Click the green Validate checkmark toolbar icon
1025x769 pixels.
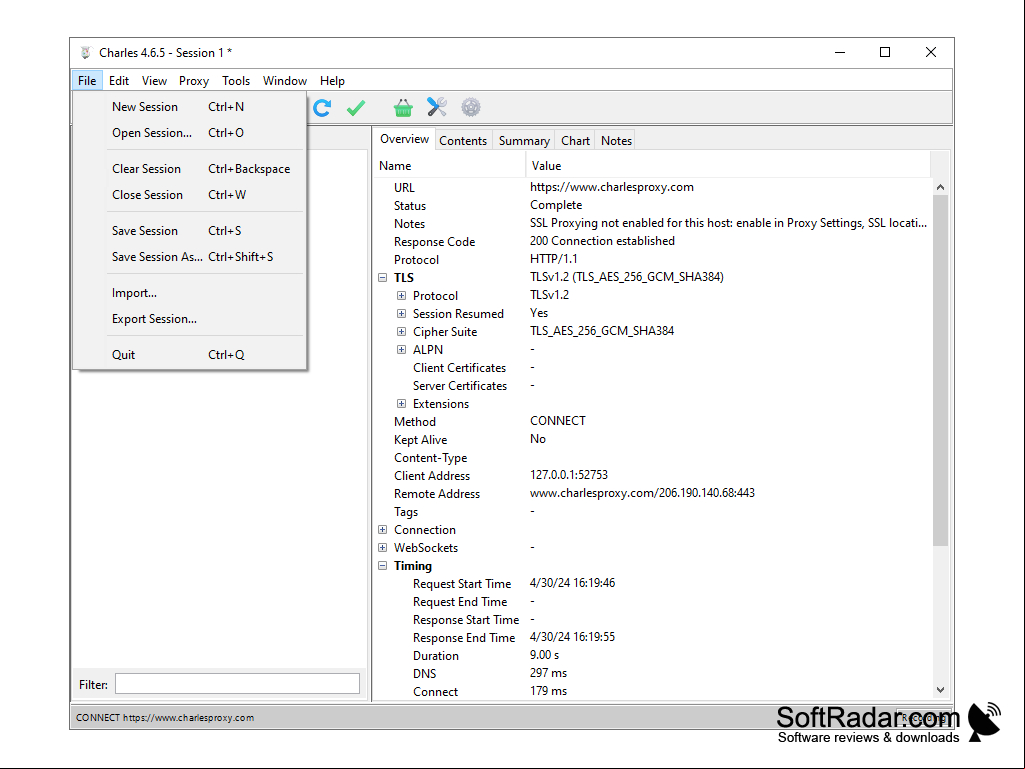pos(356,108)
